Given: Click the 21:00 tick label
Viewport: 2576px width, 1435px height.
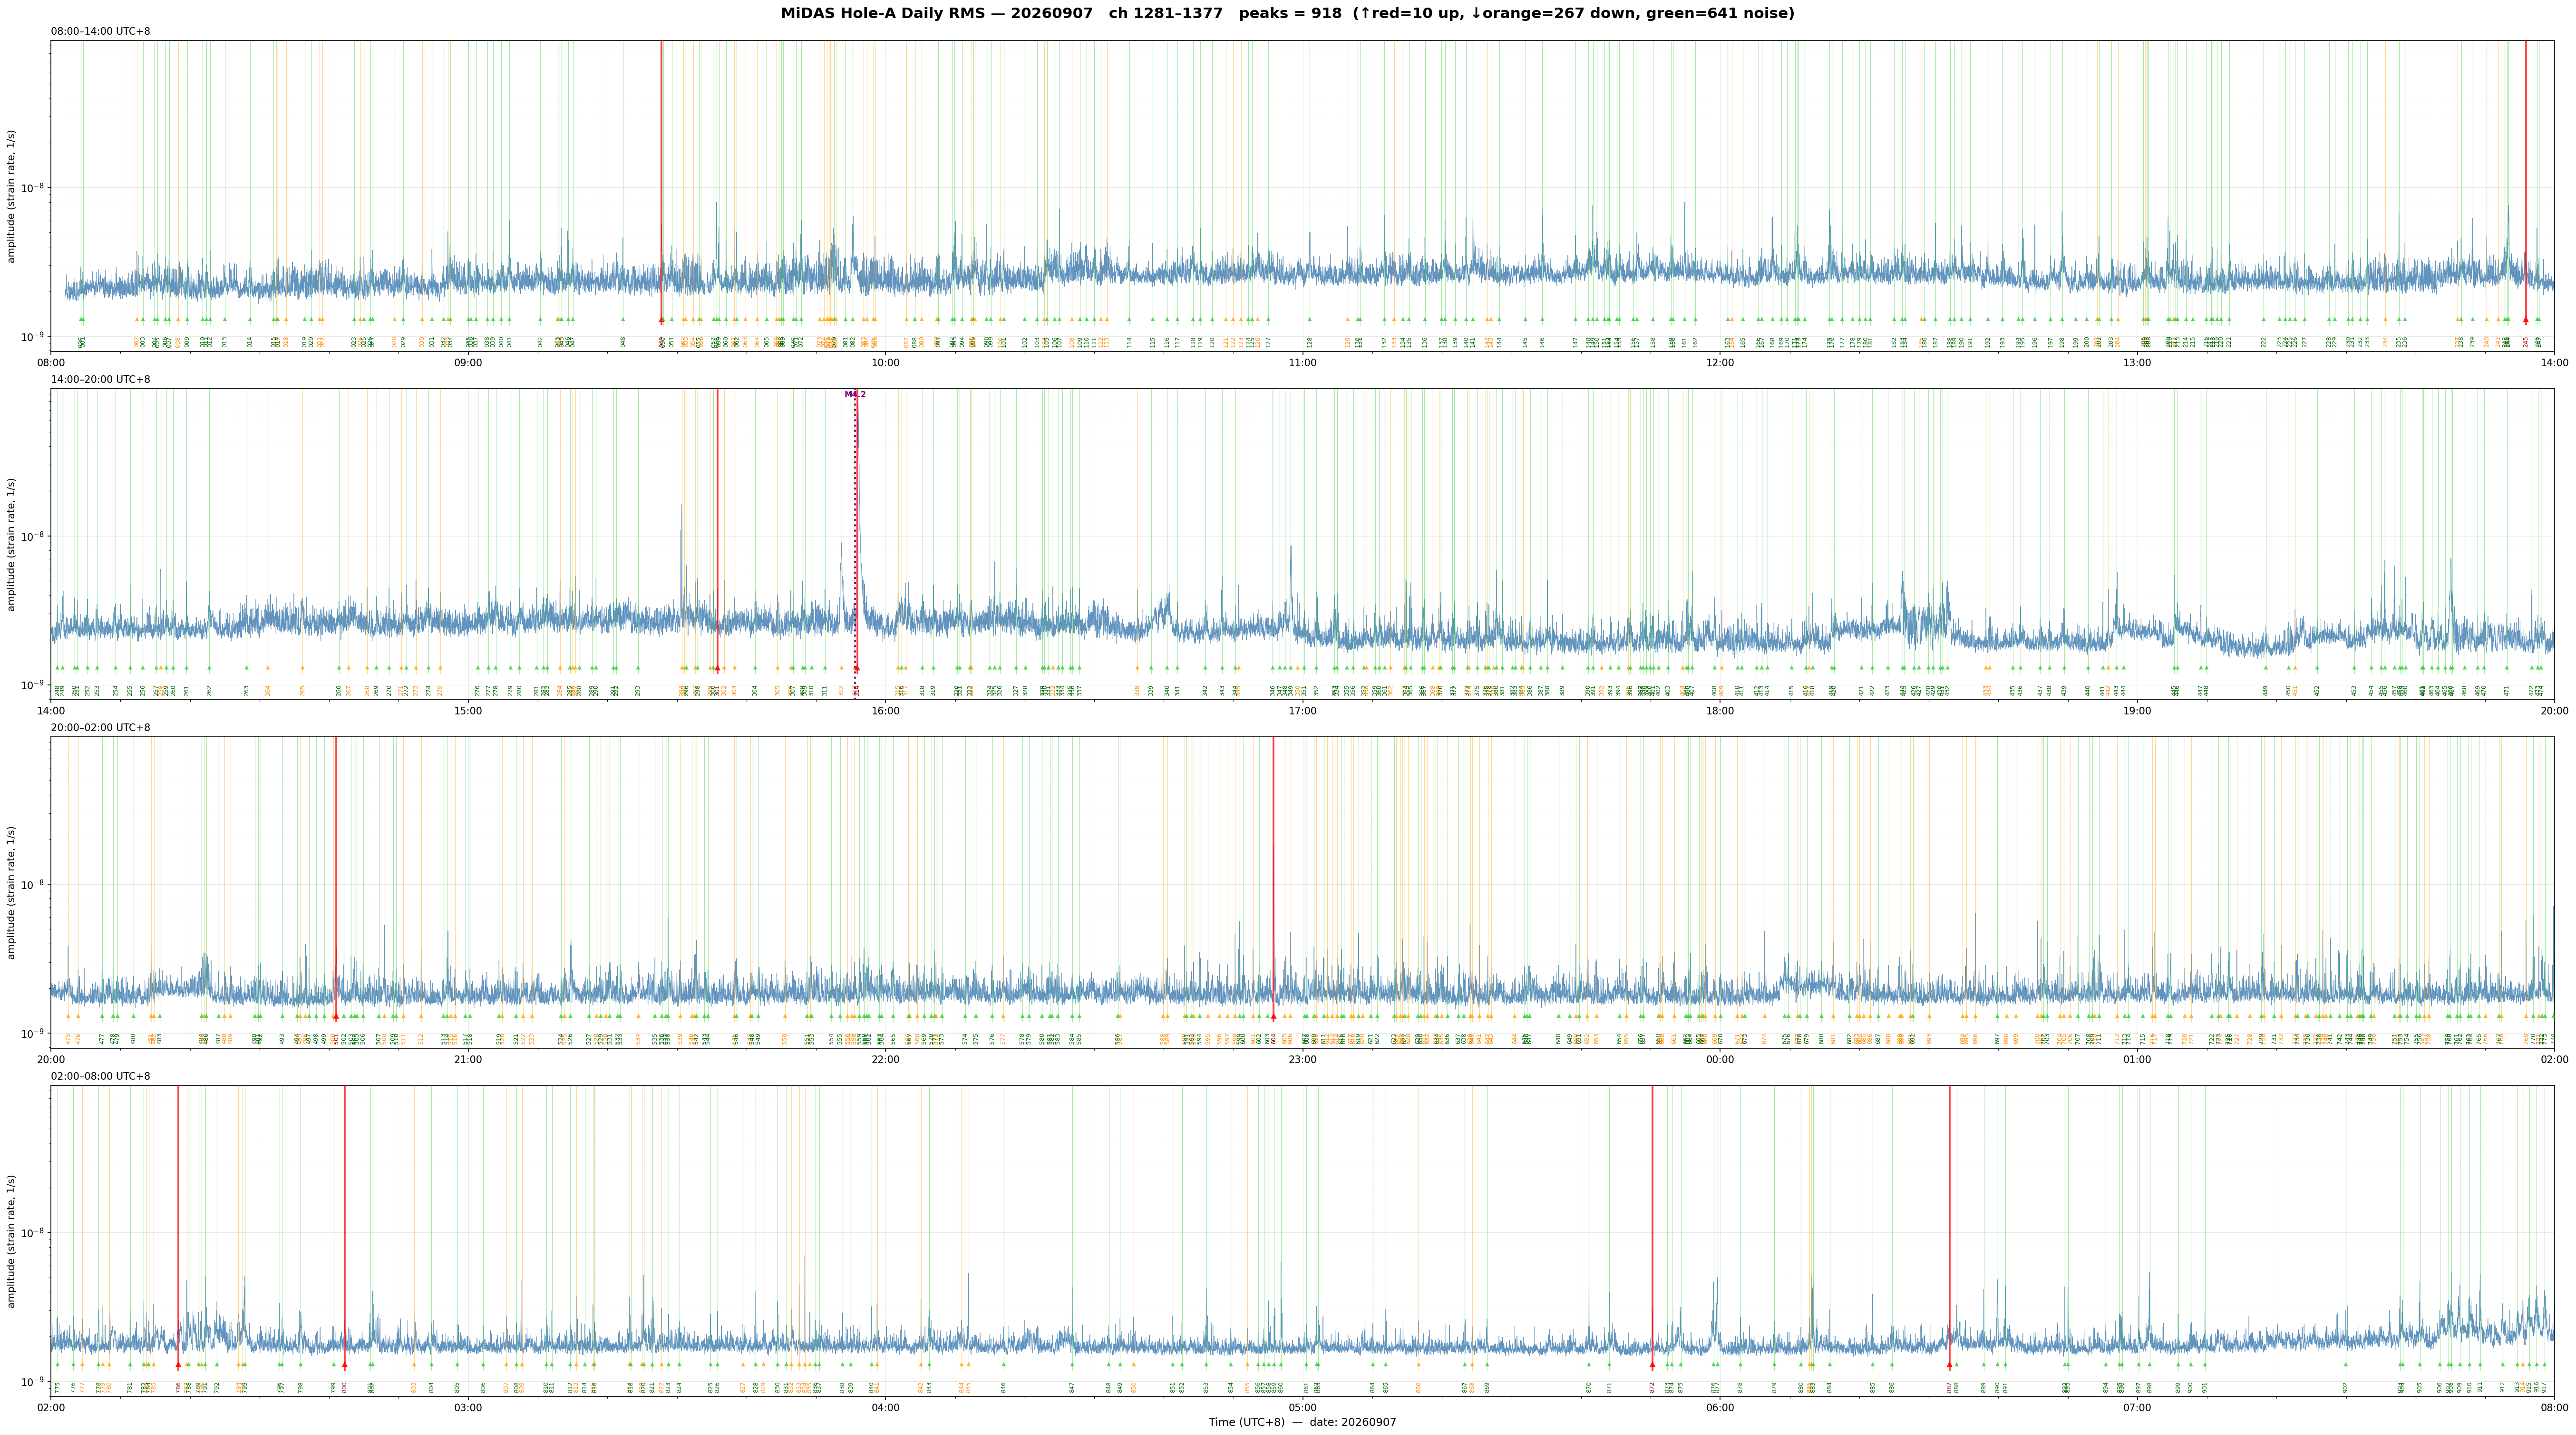Looking at the screenshot, I should (x=468, y=1059).
